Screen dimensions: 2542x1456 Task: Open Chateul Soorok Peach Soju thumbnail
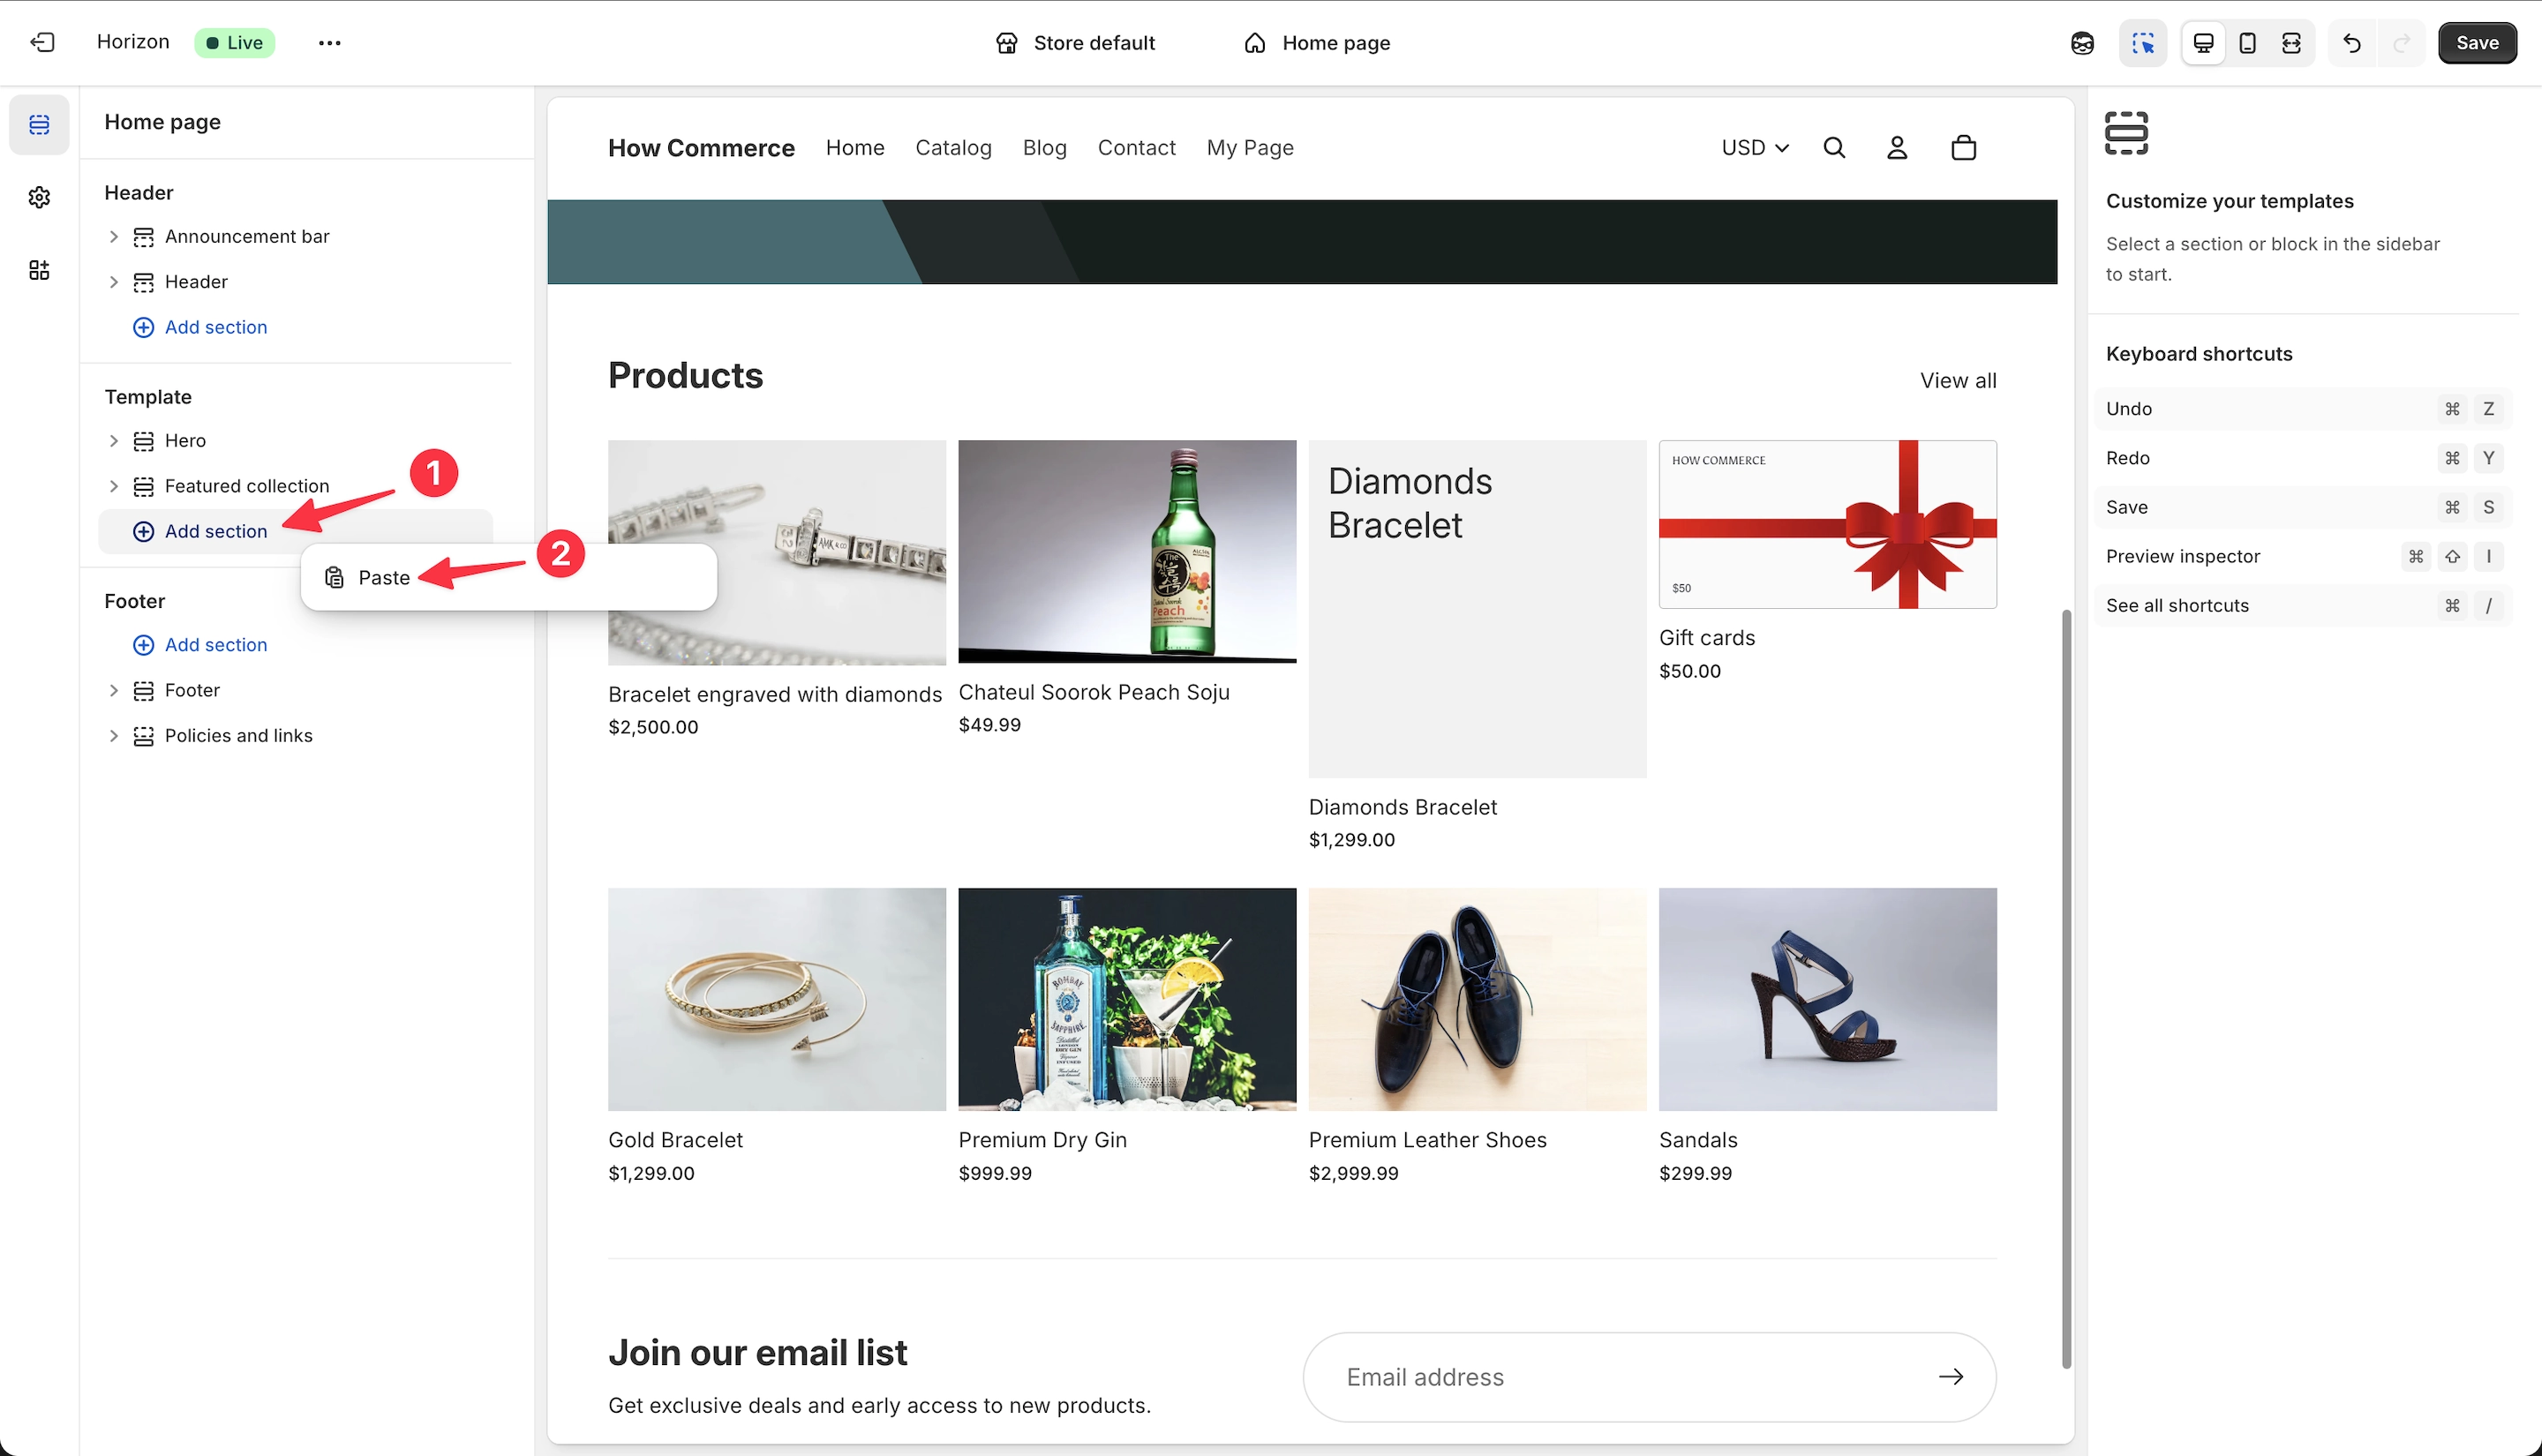click(x=1127, y=551)
